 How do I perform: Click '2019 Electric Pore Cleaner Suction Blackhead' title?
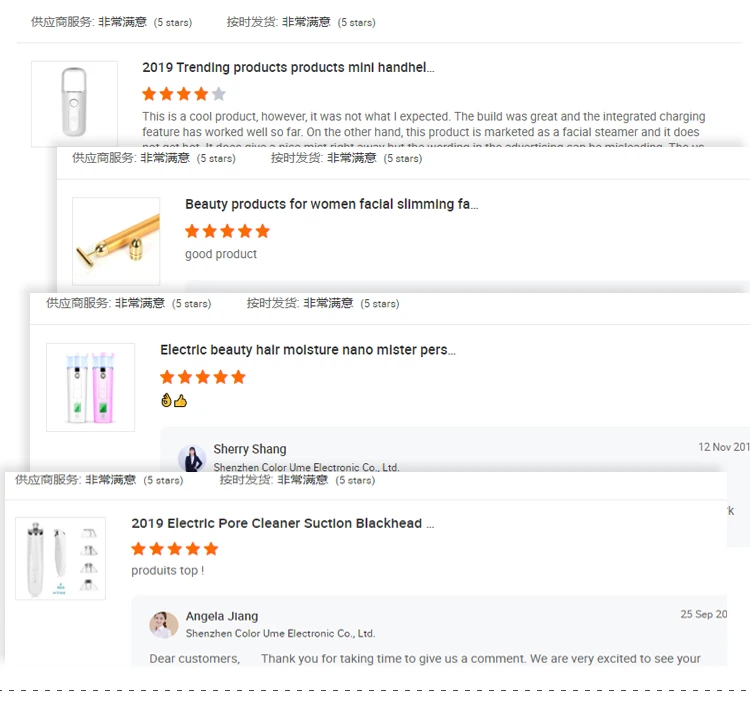[x=282, y=523]
